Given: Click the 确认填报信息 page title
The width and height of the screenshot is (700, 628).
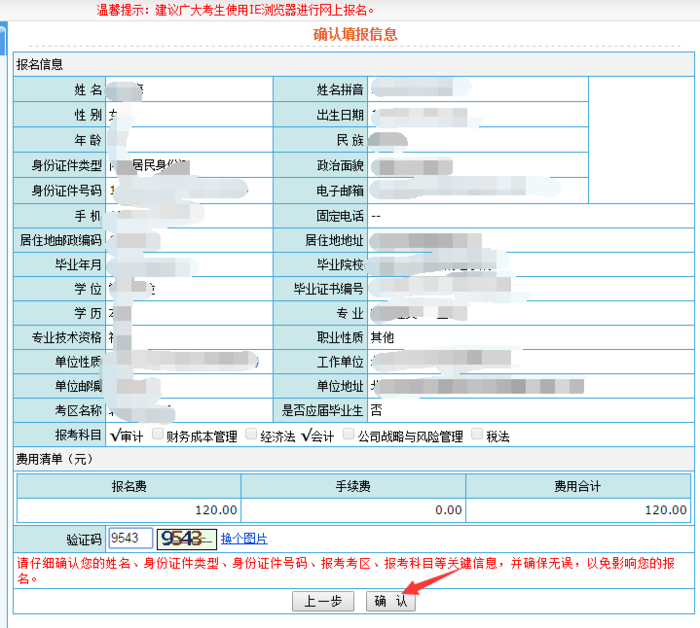Looking at the screenshot, I should tap(355, 34).
